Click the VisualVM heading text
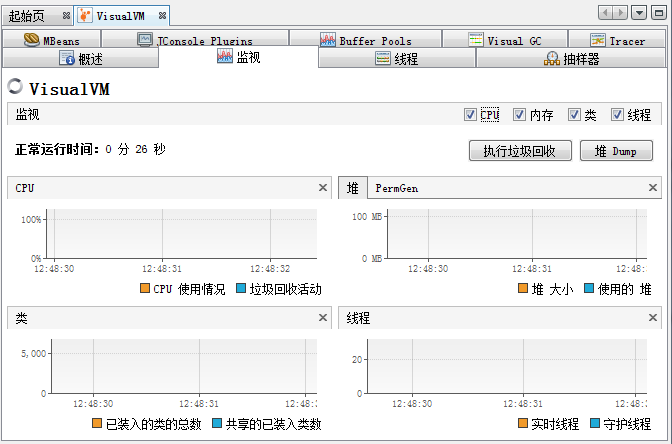This screenshot has height=444, width=672. point(69,89)
